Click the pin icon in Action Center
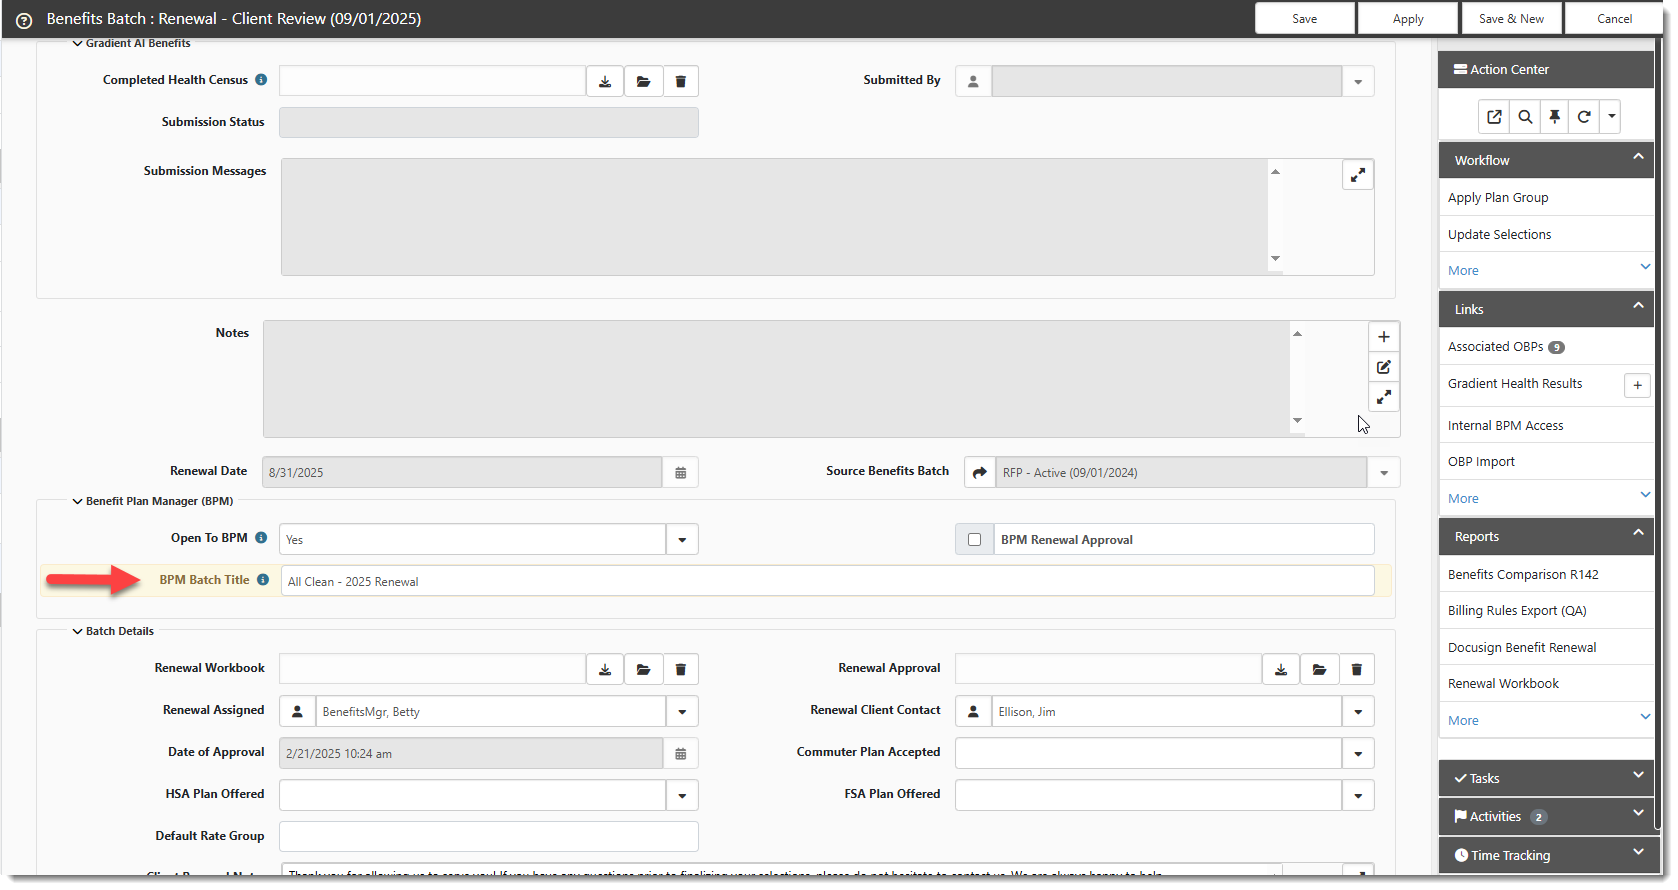Image resolution: width=1678 pixels, height=890 pixels. coord(1554,117)
